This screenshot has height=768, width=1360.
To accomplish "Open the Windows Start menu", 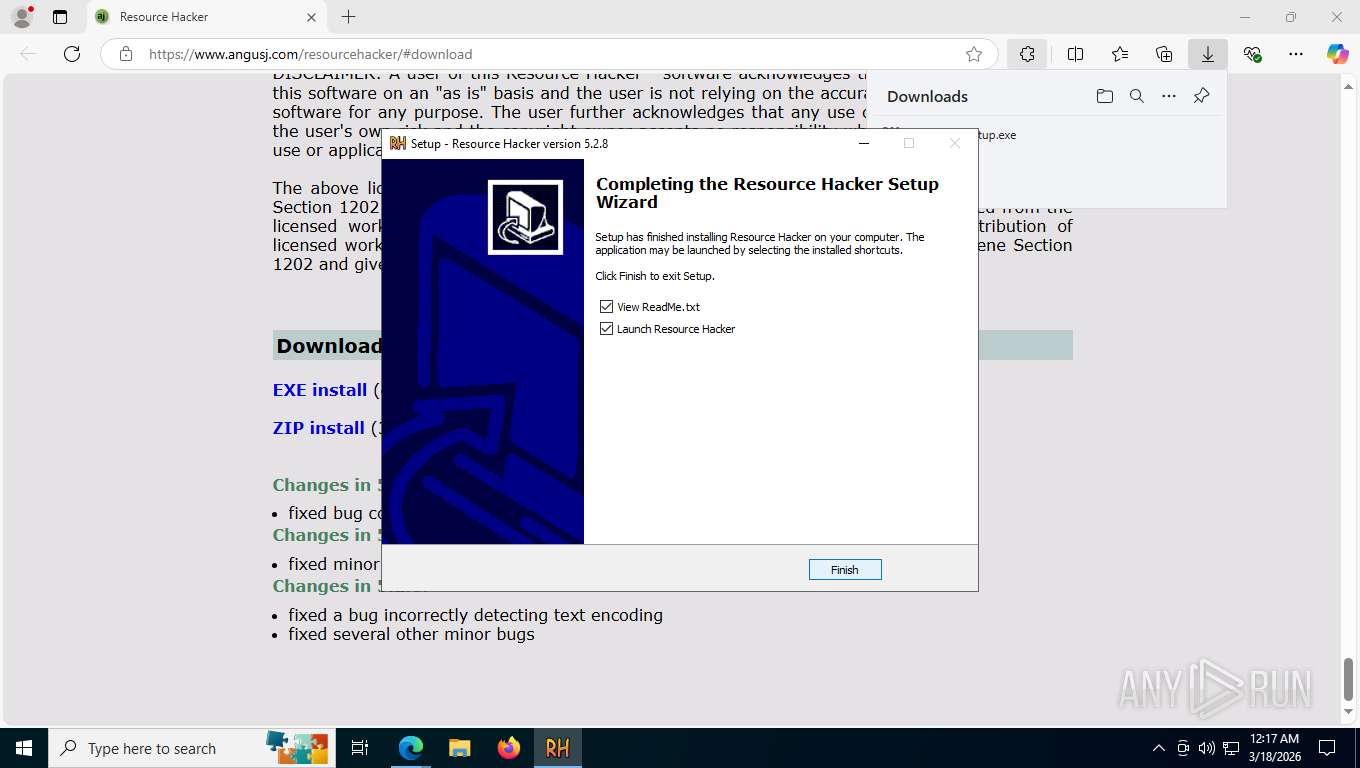I will pos(24,748).
